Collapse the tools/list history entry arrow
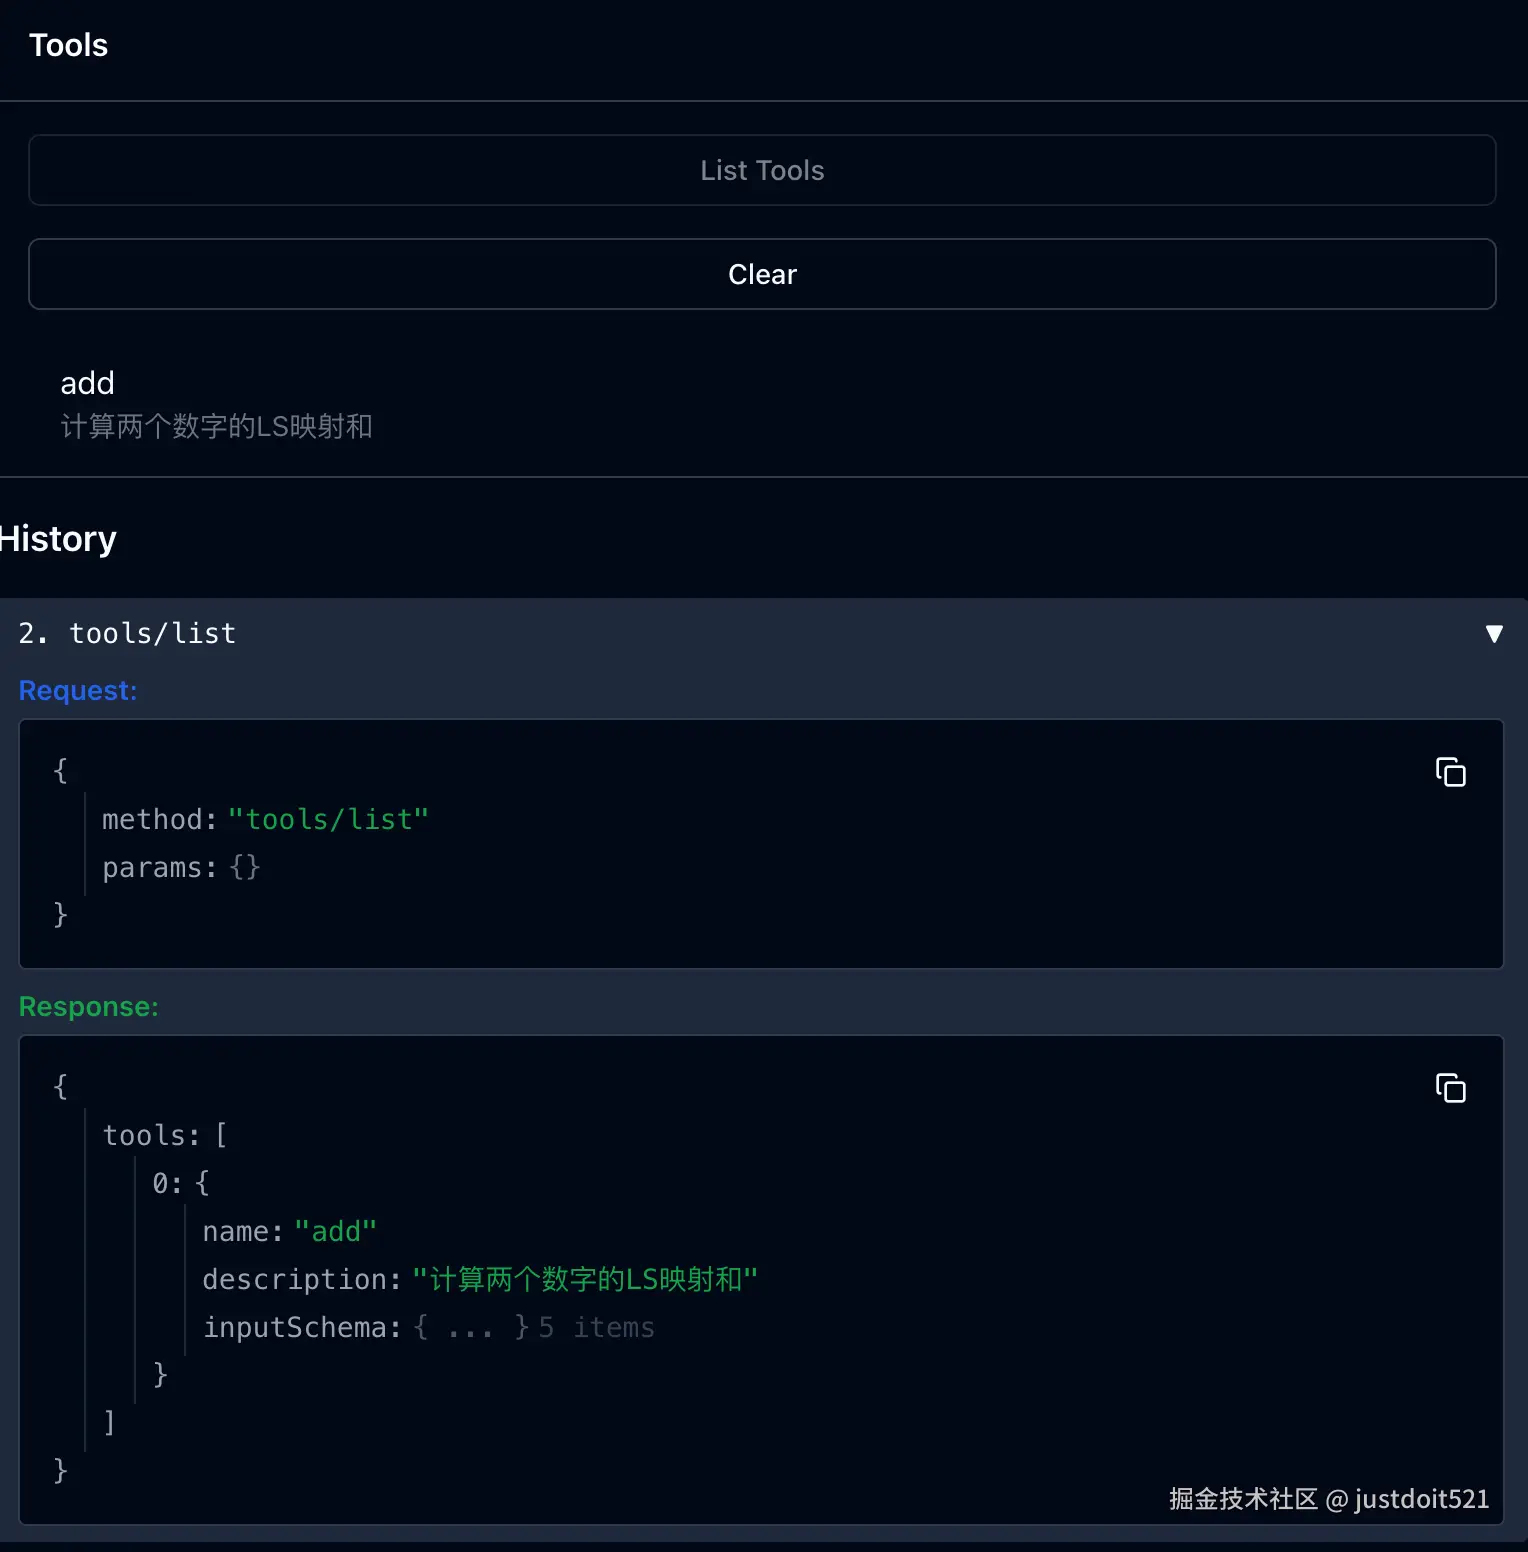 click(1494, 634)
